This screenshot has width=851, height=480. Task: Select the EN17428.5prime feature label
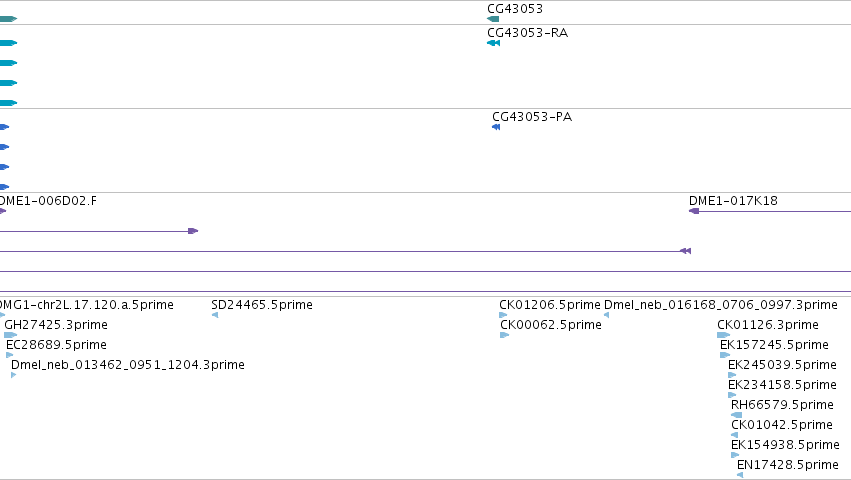(x=787, y=465)
